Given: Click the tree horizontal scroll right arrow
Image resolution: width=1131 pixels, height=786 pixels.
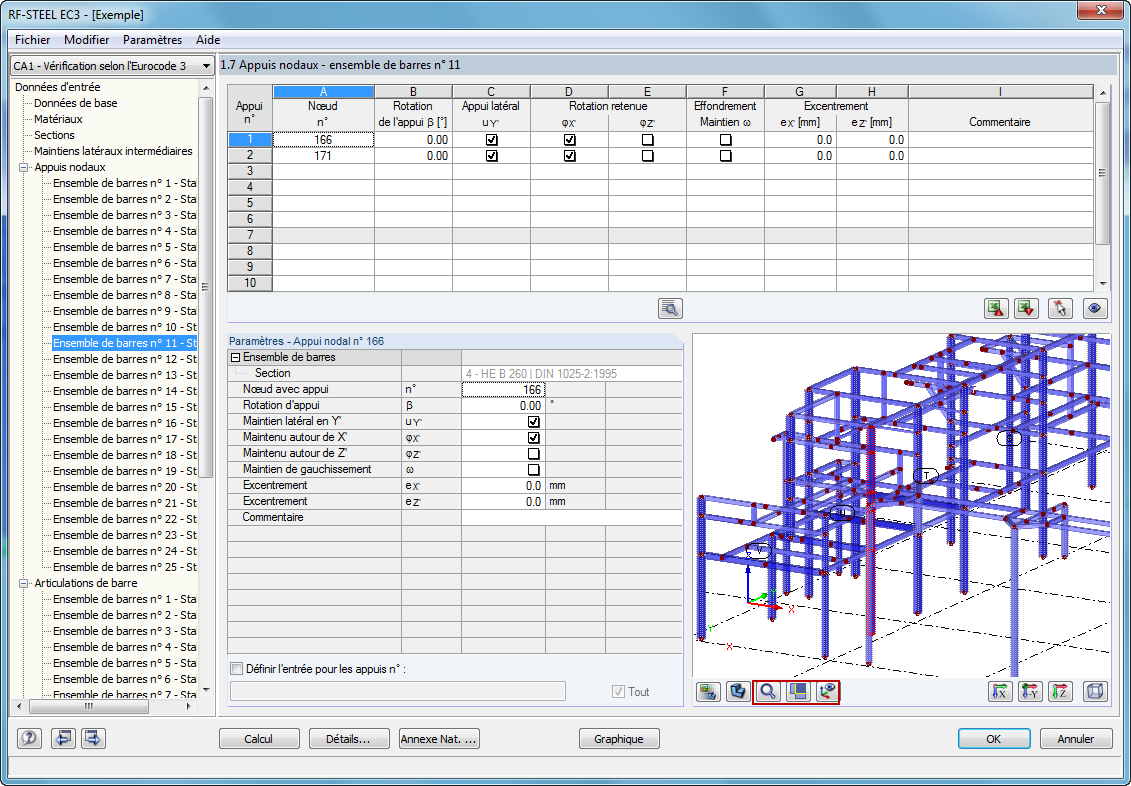Looking at the screenshot, I should 189,707.
